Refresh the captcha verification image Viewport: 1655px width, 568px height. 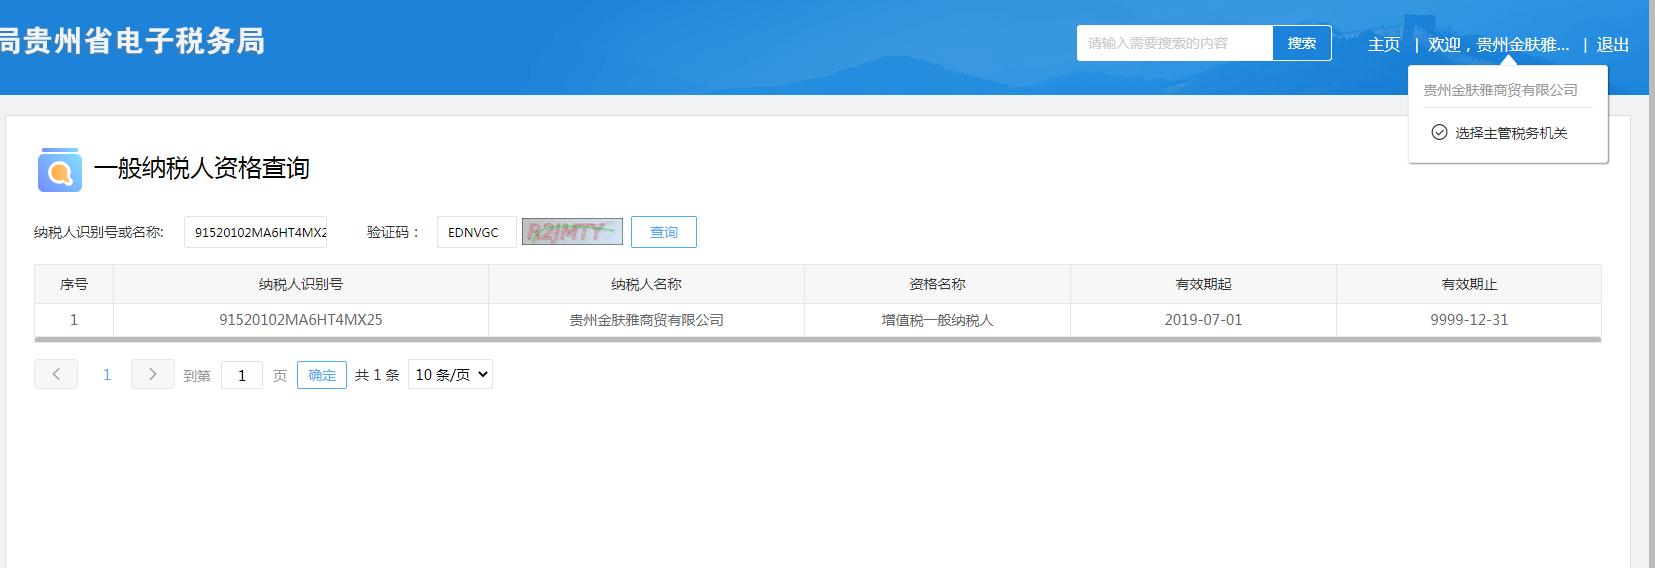pos(572,232)
